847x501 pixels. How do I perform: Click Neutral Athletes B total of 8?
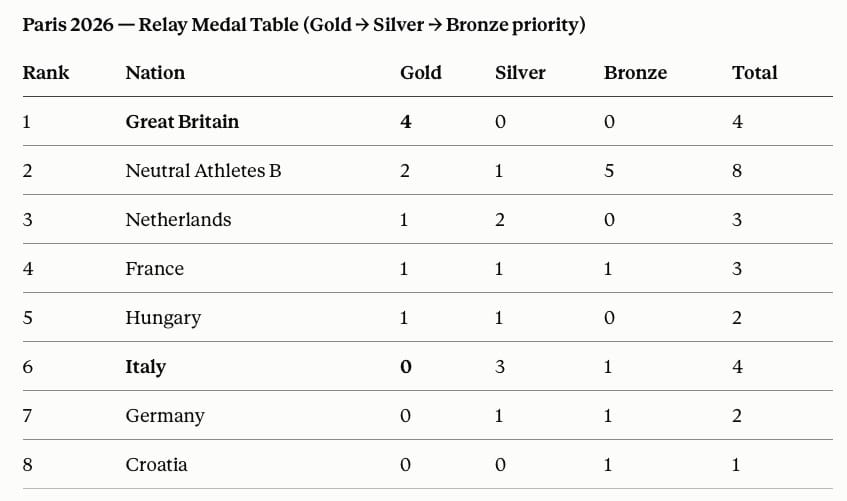coord(737,171)
